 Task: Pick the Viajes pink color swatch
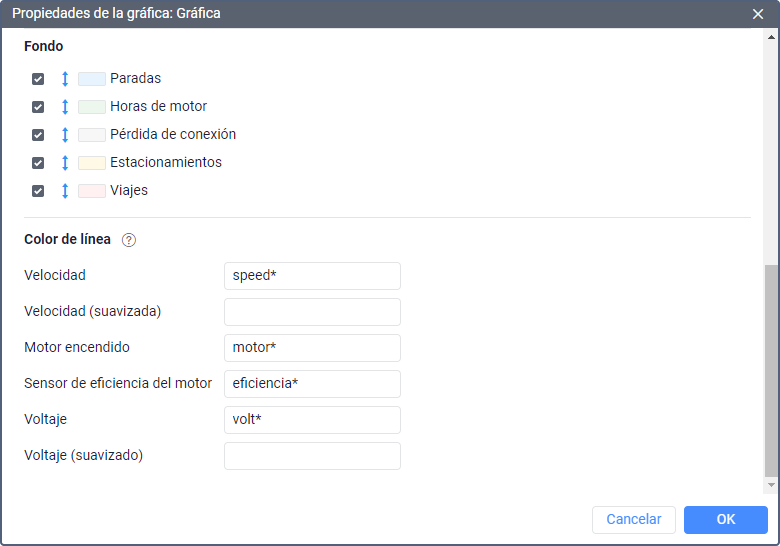92,190
